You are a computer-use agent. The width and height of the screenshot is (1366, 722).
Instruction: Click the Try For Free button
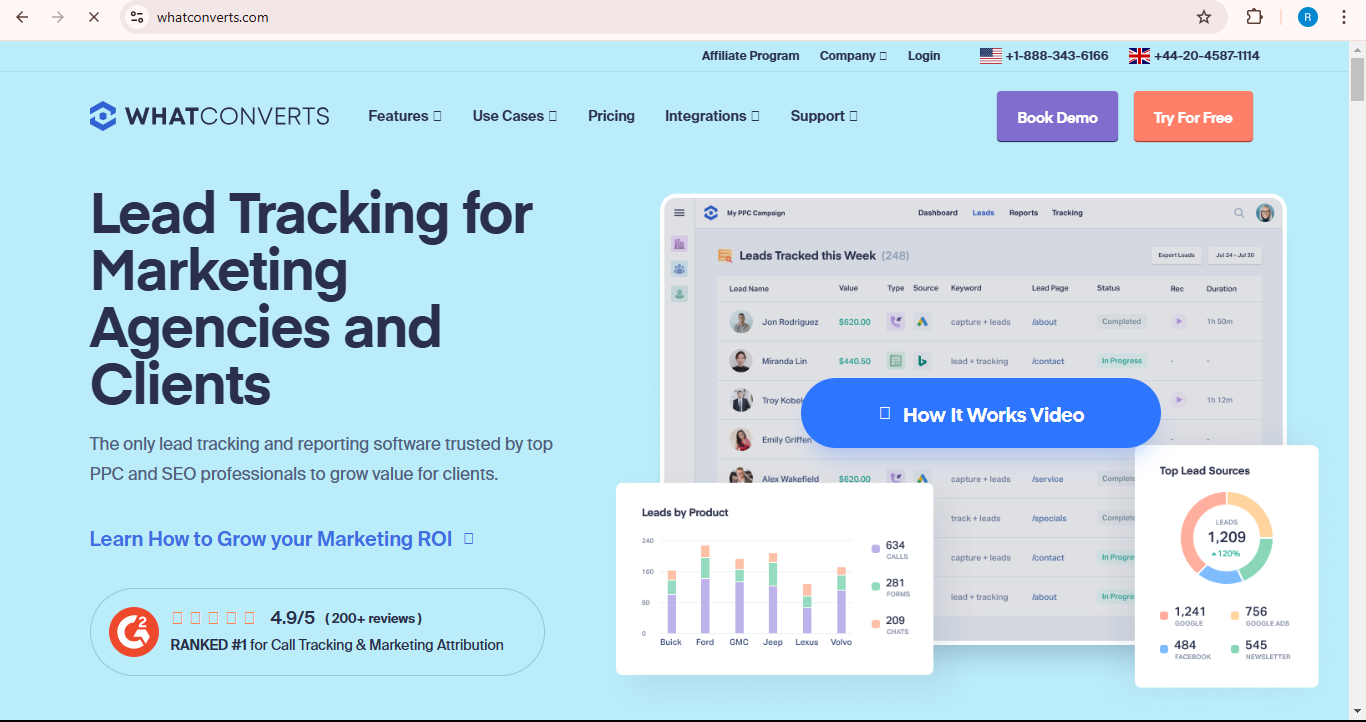point(1192,117)
